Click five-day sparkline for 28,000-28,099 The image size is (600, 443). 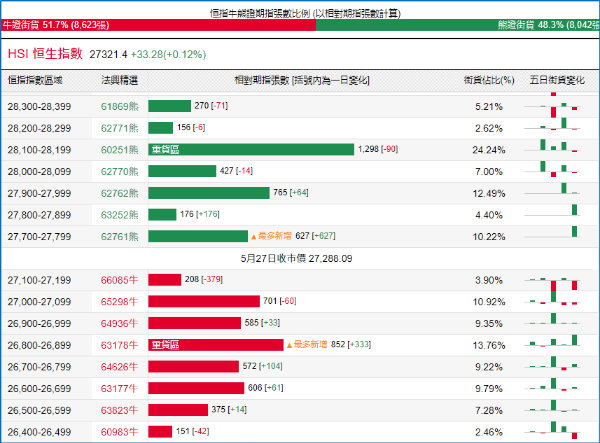(x=552, y=169)
